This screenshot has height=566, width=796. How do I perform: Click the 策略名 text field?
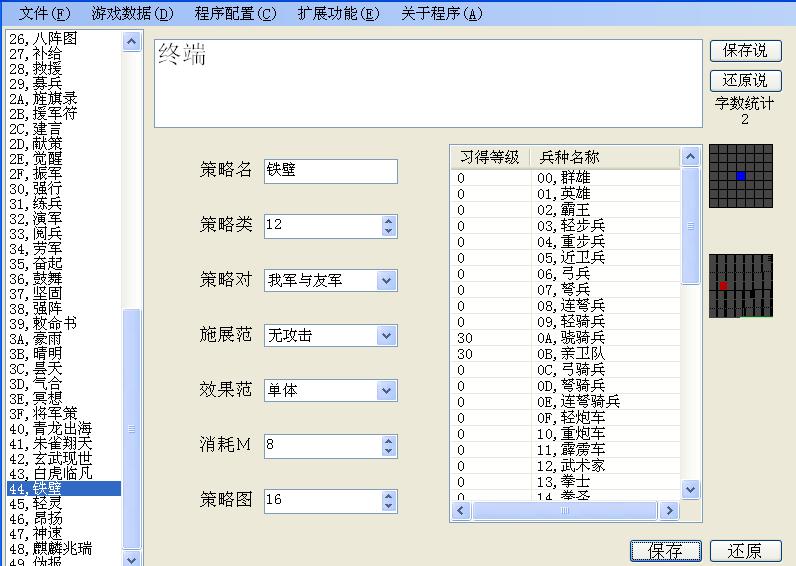pyautogui.click(x=330, y=171)
